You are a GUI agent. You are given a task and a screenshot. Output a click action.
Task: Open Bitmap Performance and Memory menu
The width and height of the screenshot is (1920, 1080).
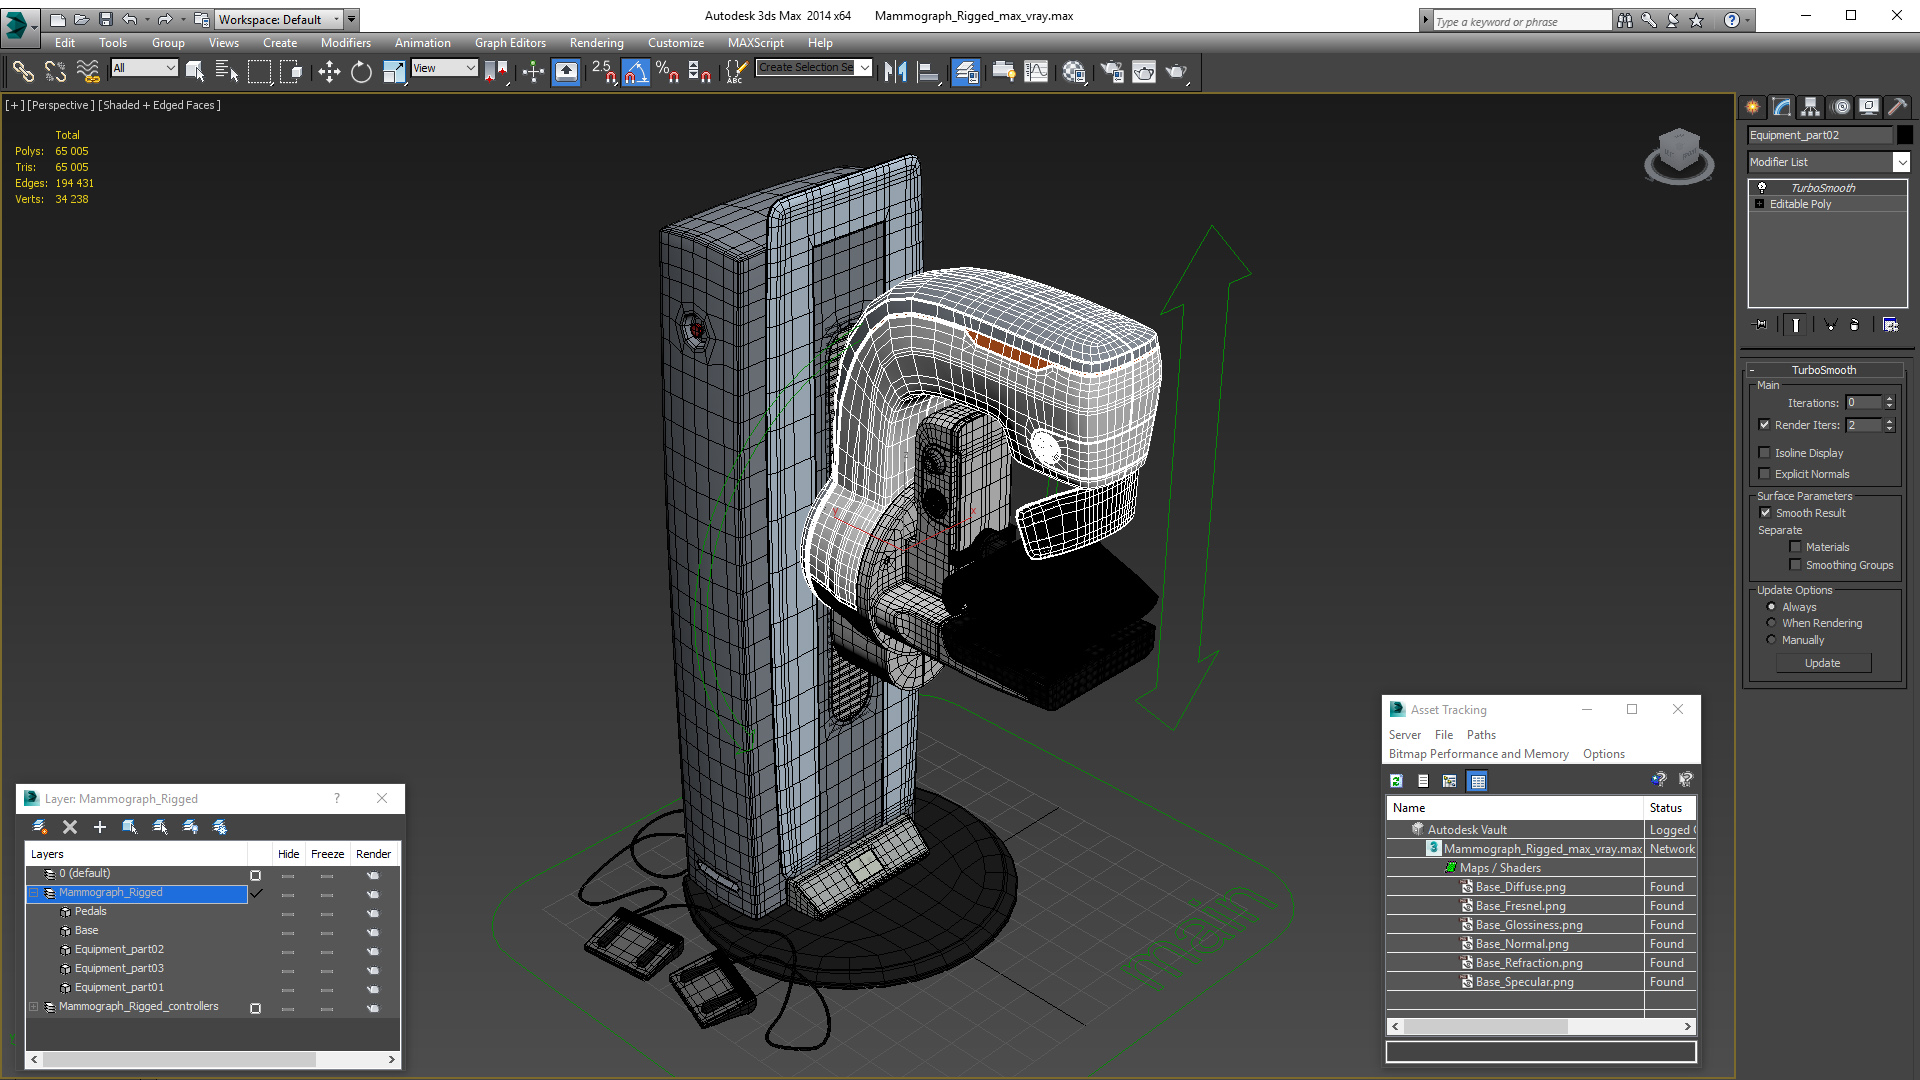(1478, 754)
